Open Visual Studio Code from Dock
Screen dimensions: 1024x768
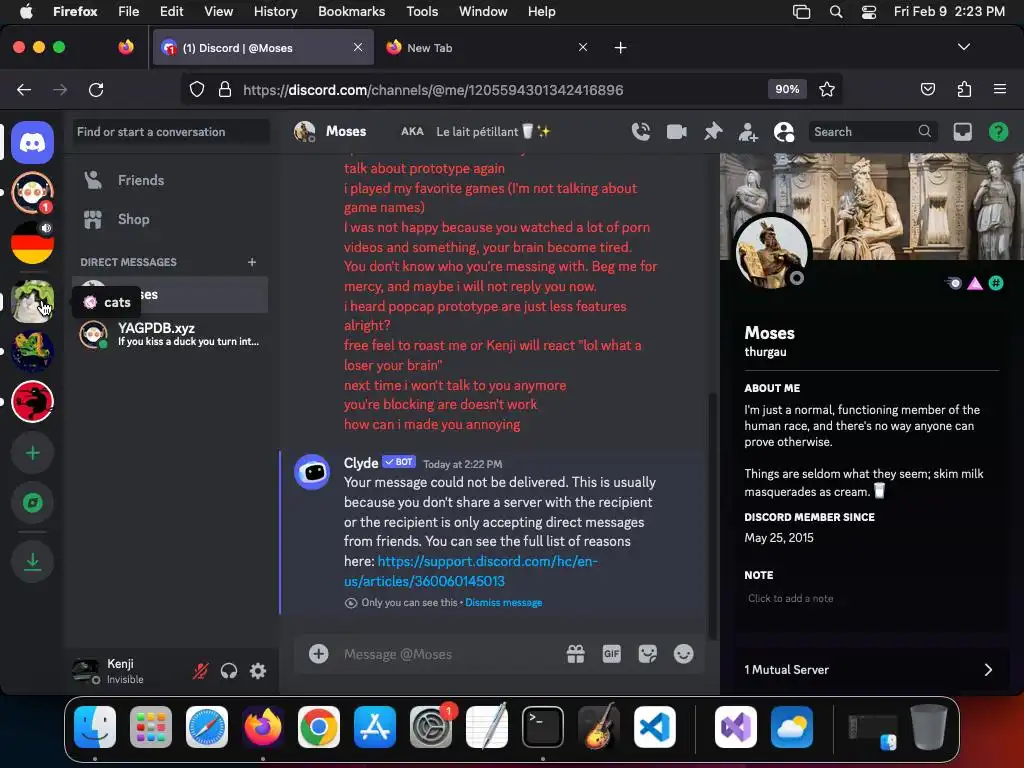click(x=654, y=727)
